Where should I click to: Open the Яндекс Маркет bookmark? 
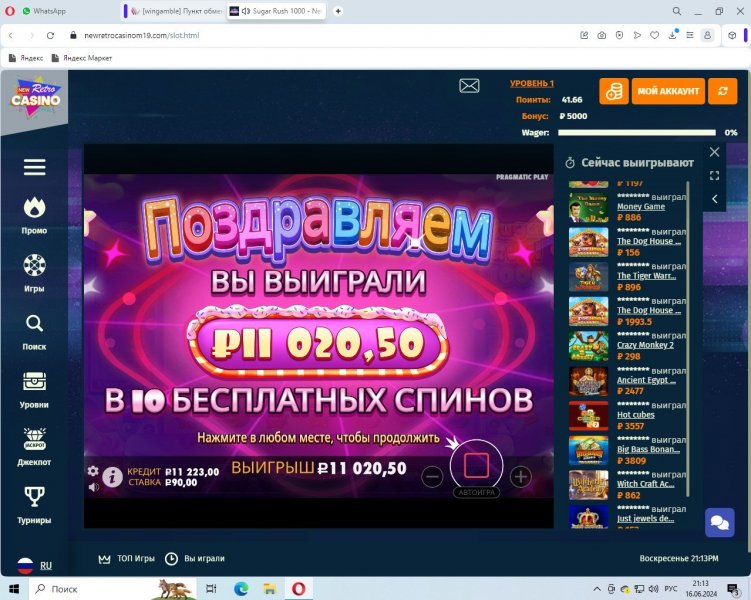[82, 58]
